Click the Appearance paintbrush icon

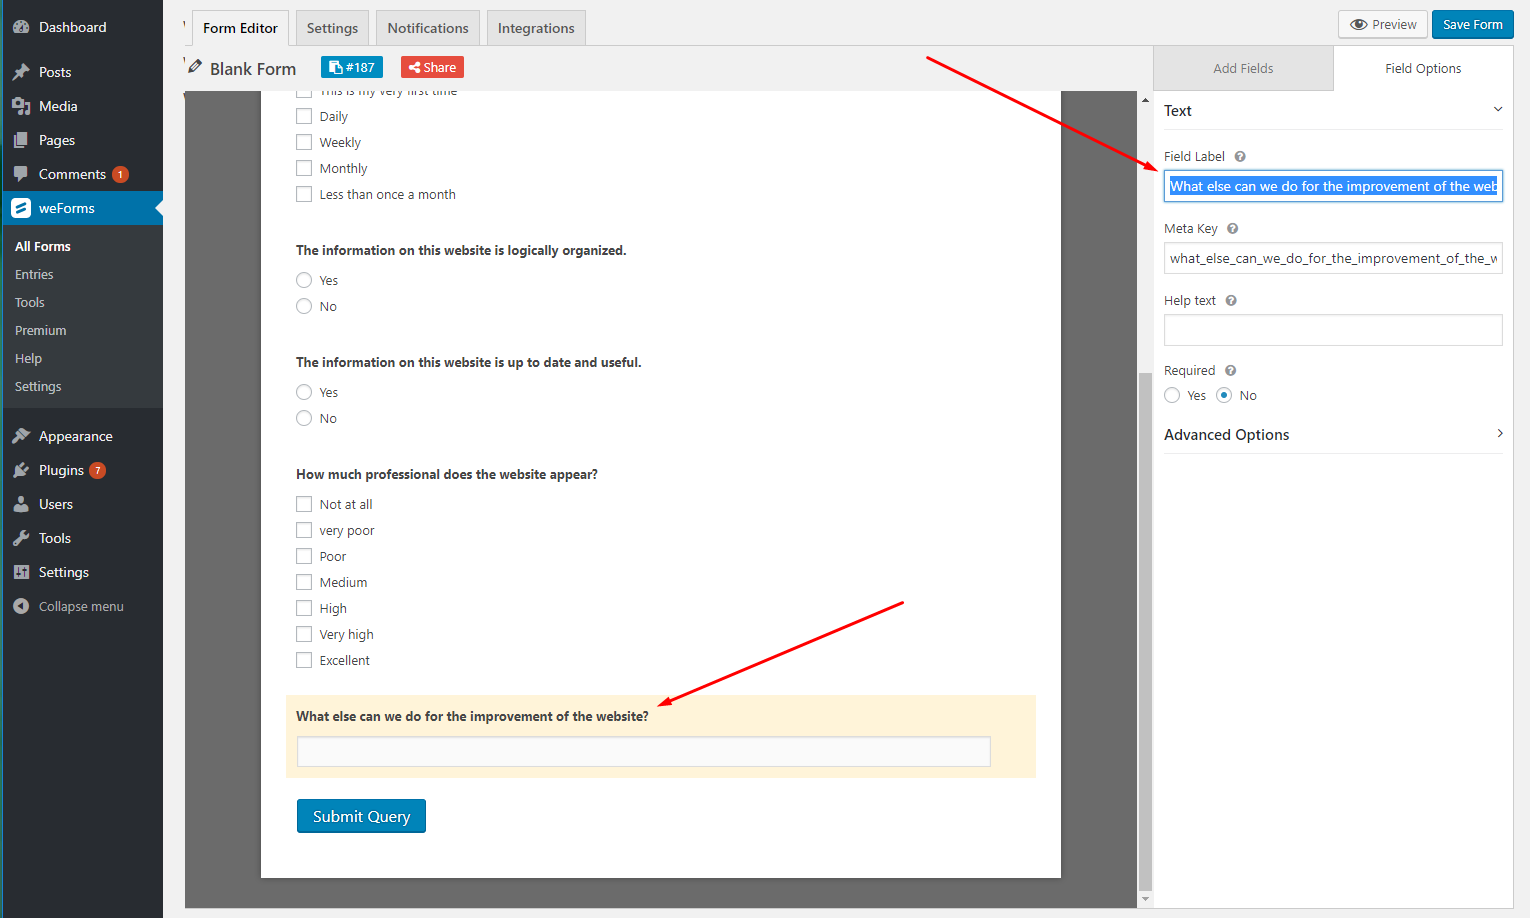point(21,436)
